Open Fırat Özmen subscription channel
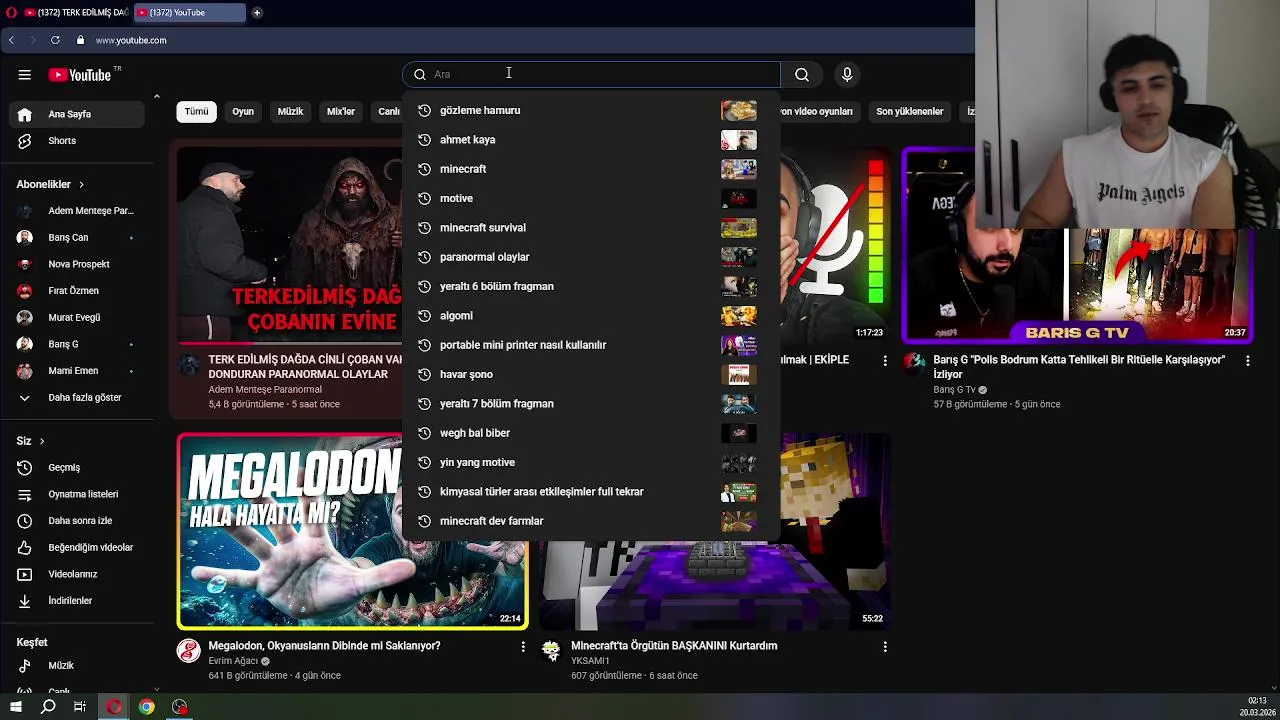This screenshot has height=720, width=1280. (76, 291)
